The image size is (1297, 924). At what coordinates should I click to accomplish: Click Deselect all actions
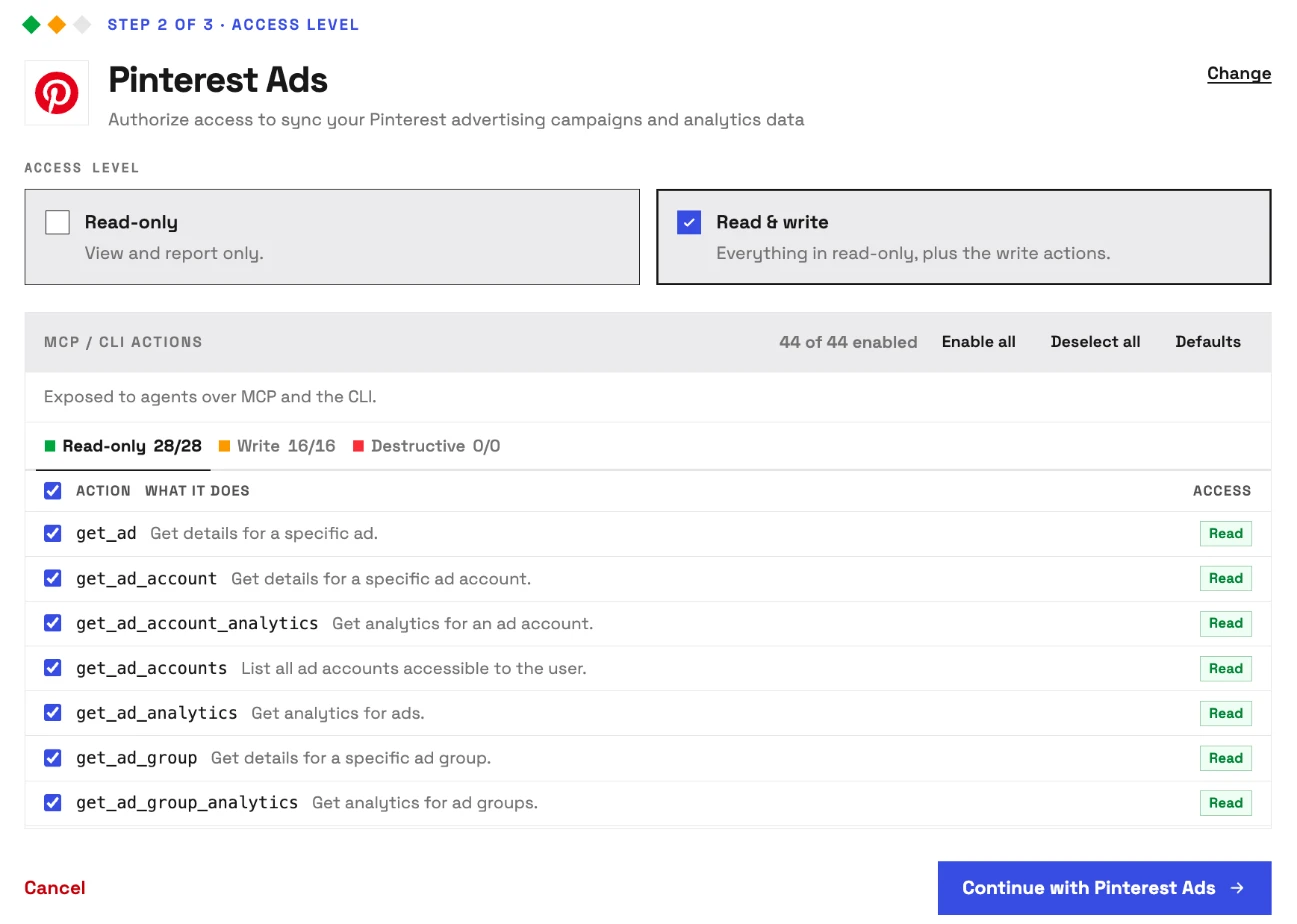point(1095,342)
